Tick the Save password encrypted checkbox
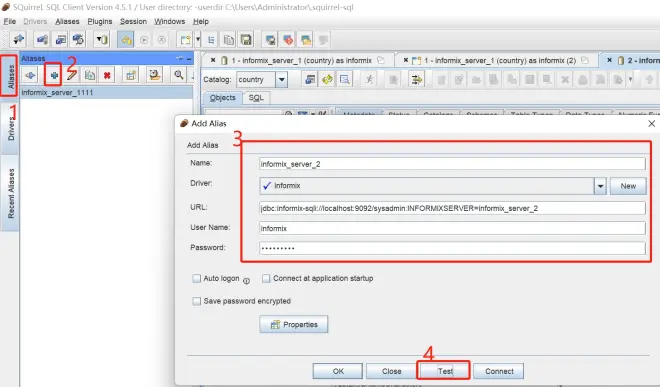This screenshot has width=660, height=387. pos(197,301)
